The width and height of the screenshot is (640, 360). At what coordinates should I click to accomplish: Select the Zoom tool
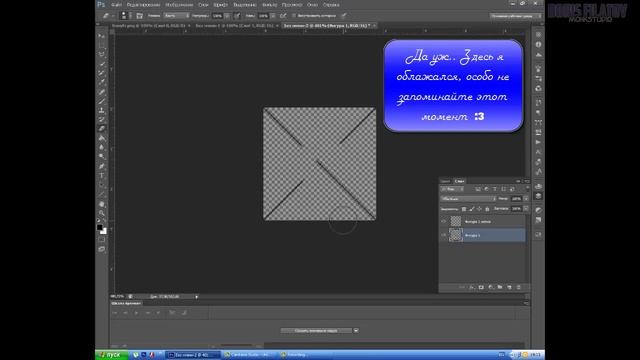pyautogui.click(x=102, y=213)
